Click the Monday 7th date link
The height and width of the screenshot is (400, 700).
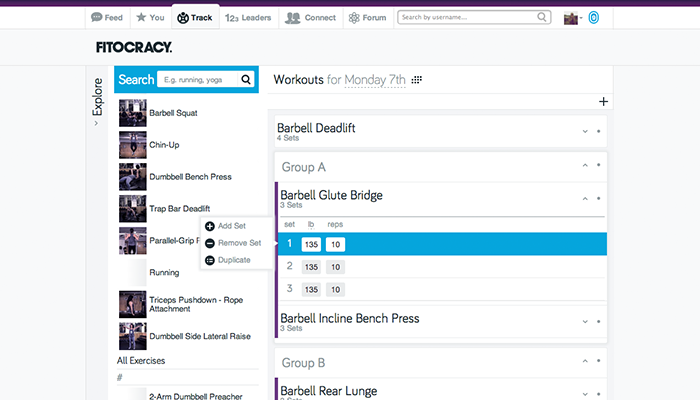[375, 80]
